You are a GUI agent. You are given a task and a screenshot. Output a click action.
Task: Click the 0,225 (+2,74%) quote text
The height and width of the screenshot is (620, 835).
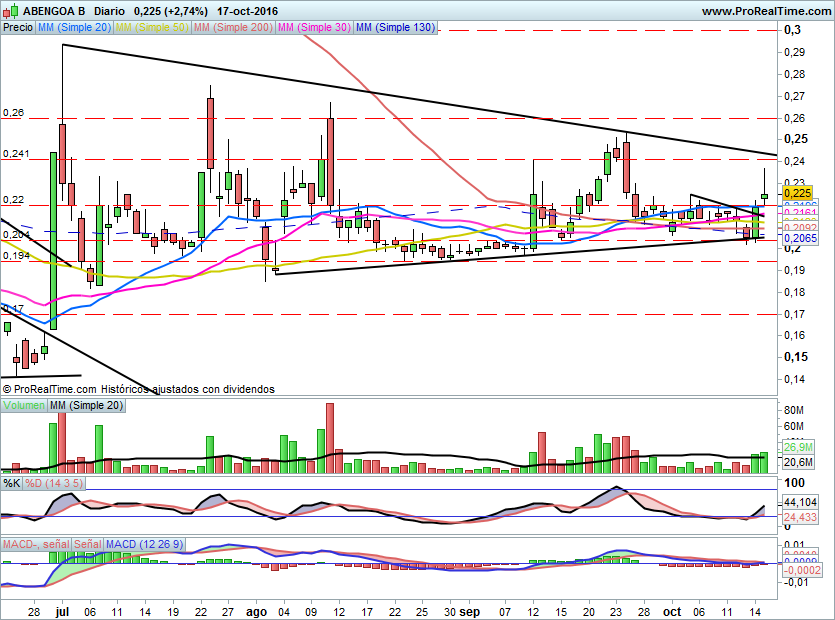pos(170,11)
